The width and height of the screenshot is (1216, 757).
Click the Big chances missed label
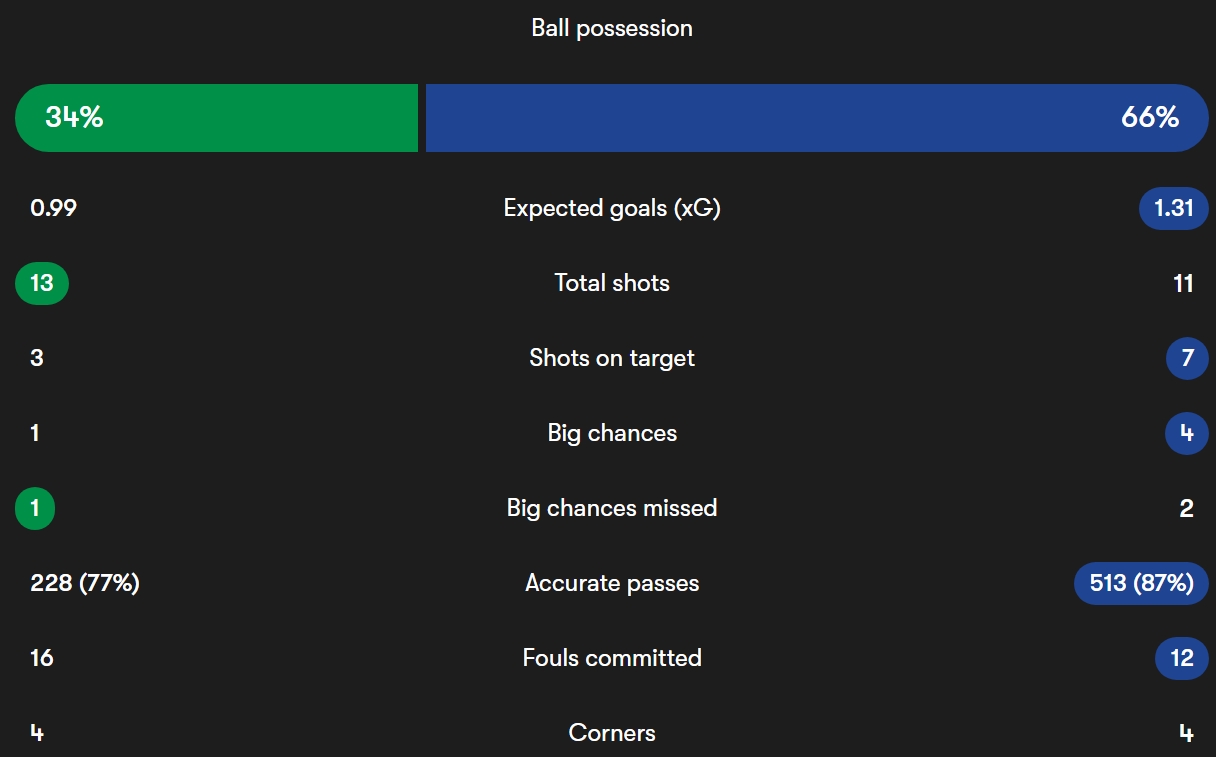[x=612, y=508]
